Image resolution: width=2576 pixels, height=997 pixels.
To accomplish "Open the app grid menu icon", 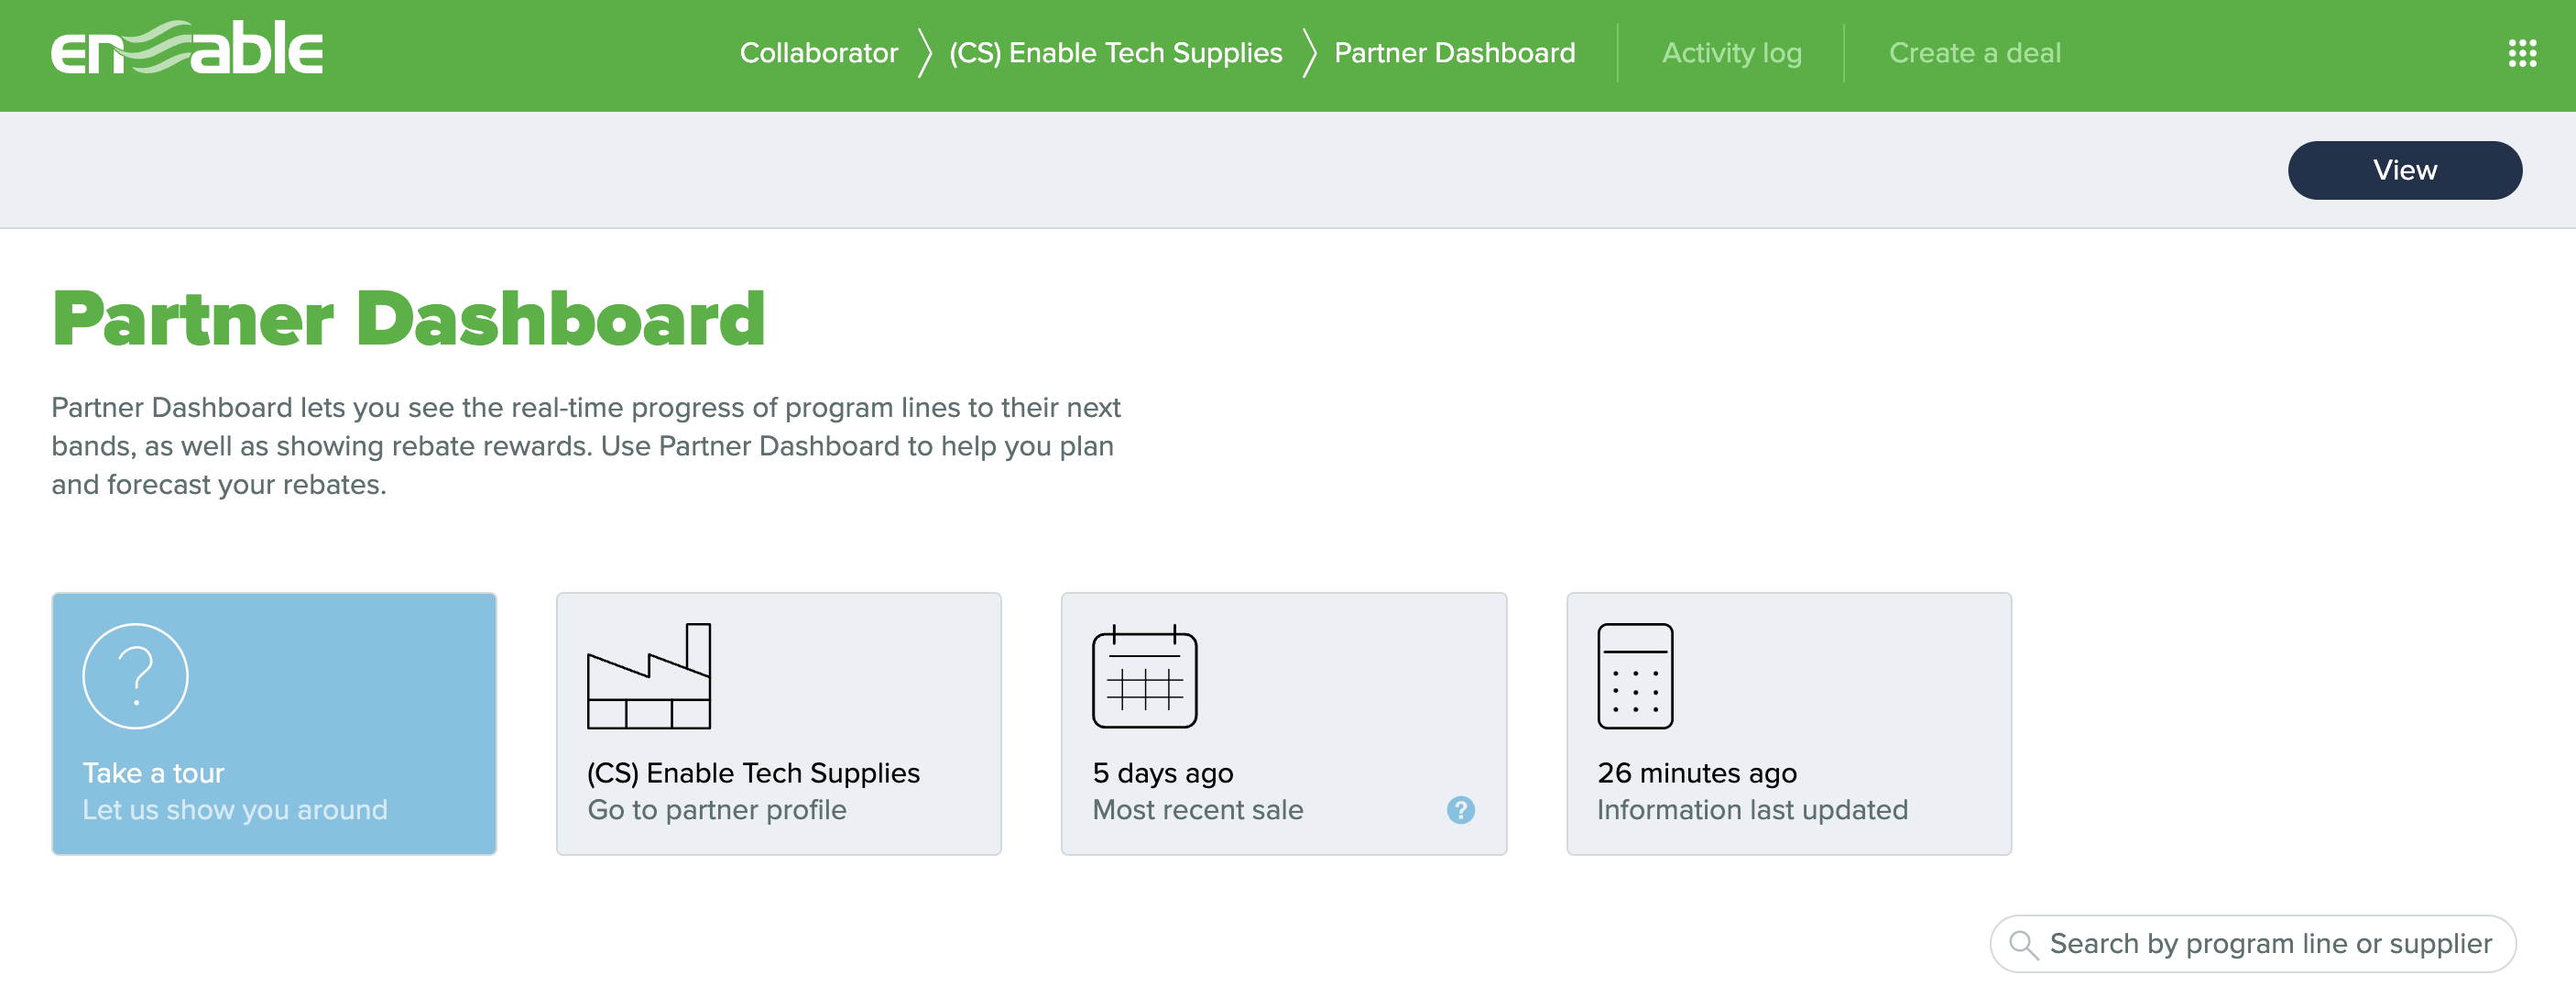I will pyautogui.click(x=2522, y=53).
